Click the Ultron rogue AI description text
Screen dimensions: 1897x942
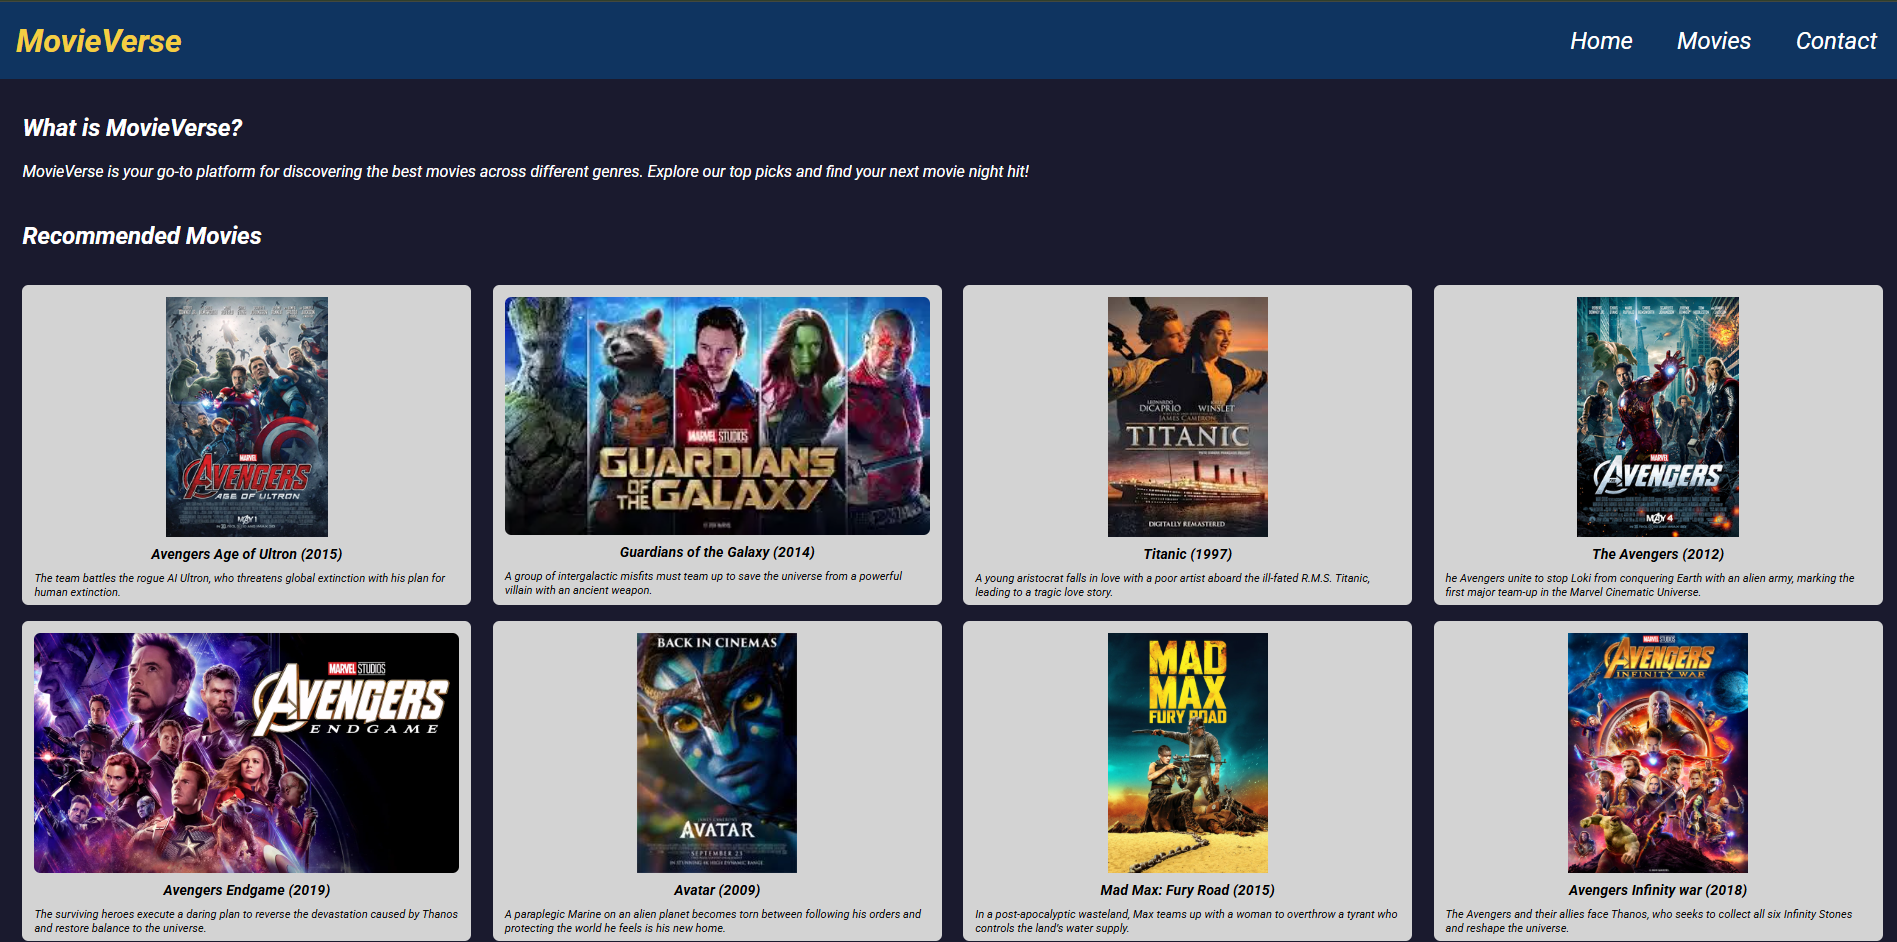pyautogui.click(x=240, y=585)
